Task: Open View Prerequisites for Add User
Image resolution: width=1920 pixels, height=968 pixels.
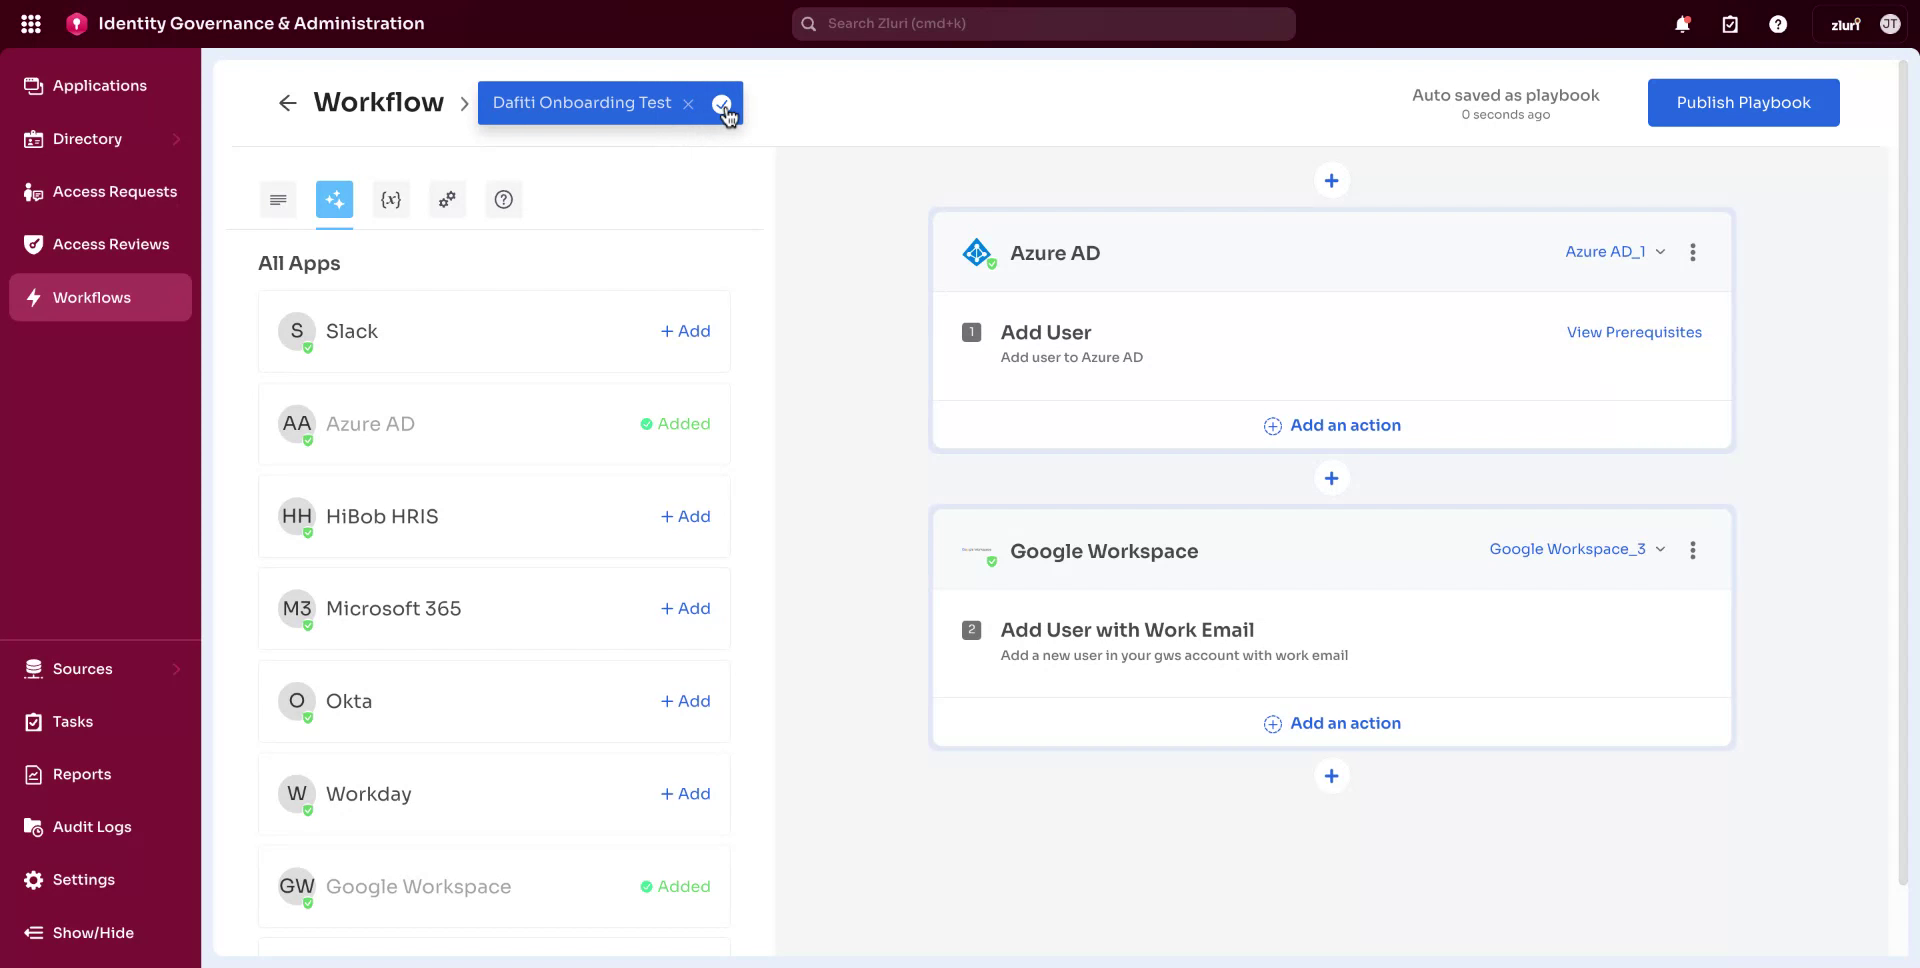Action: tap(1633, 332)
